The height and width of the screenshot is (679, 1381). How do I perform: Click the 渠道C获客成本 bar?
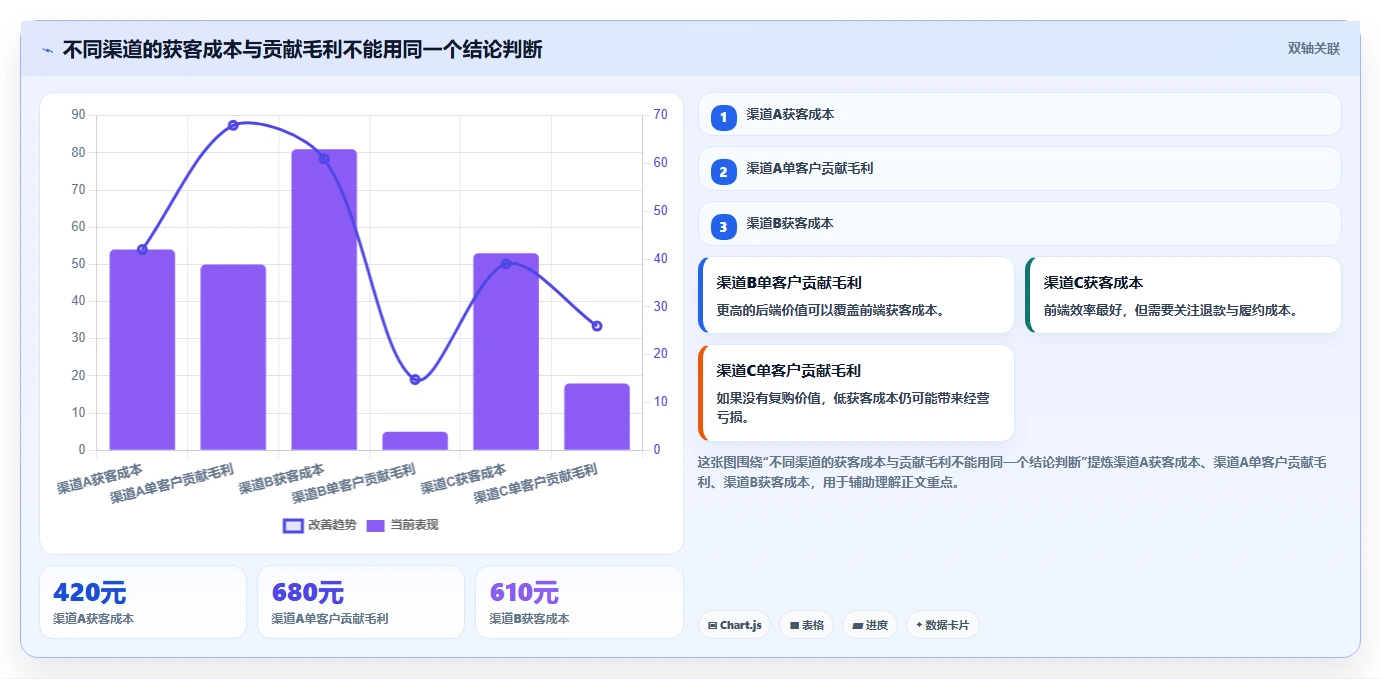506,352
